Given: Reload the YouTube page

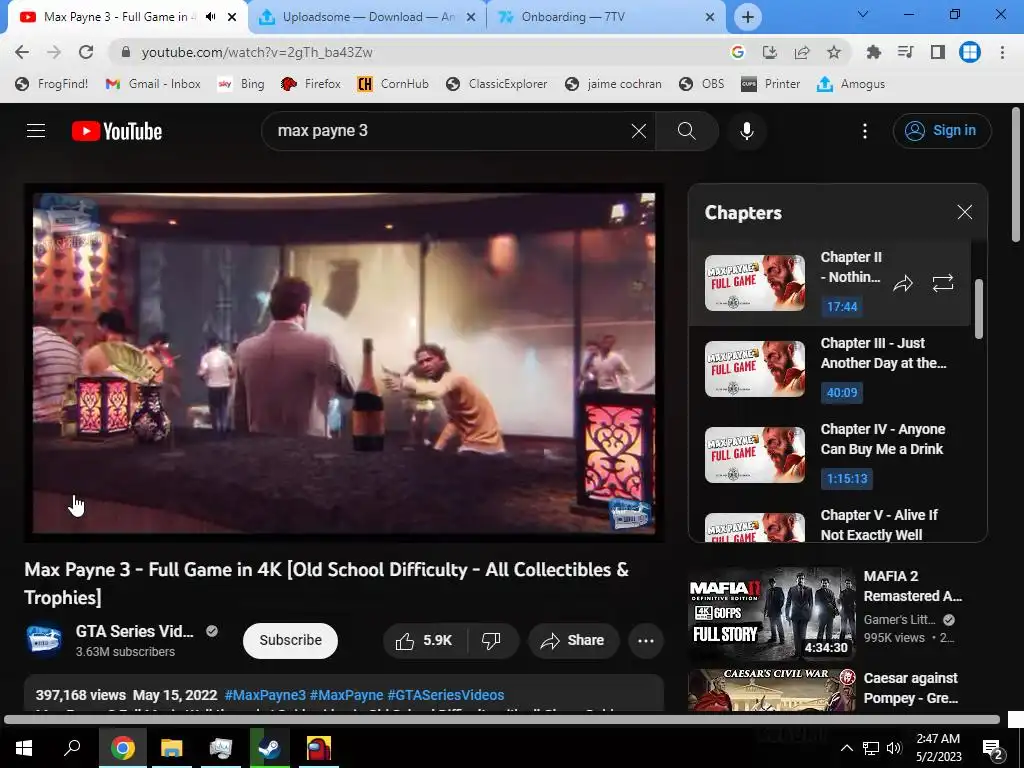Looking at the screenshot, I should (86, 52).
